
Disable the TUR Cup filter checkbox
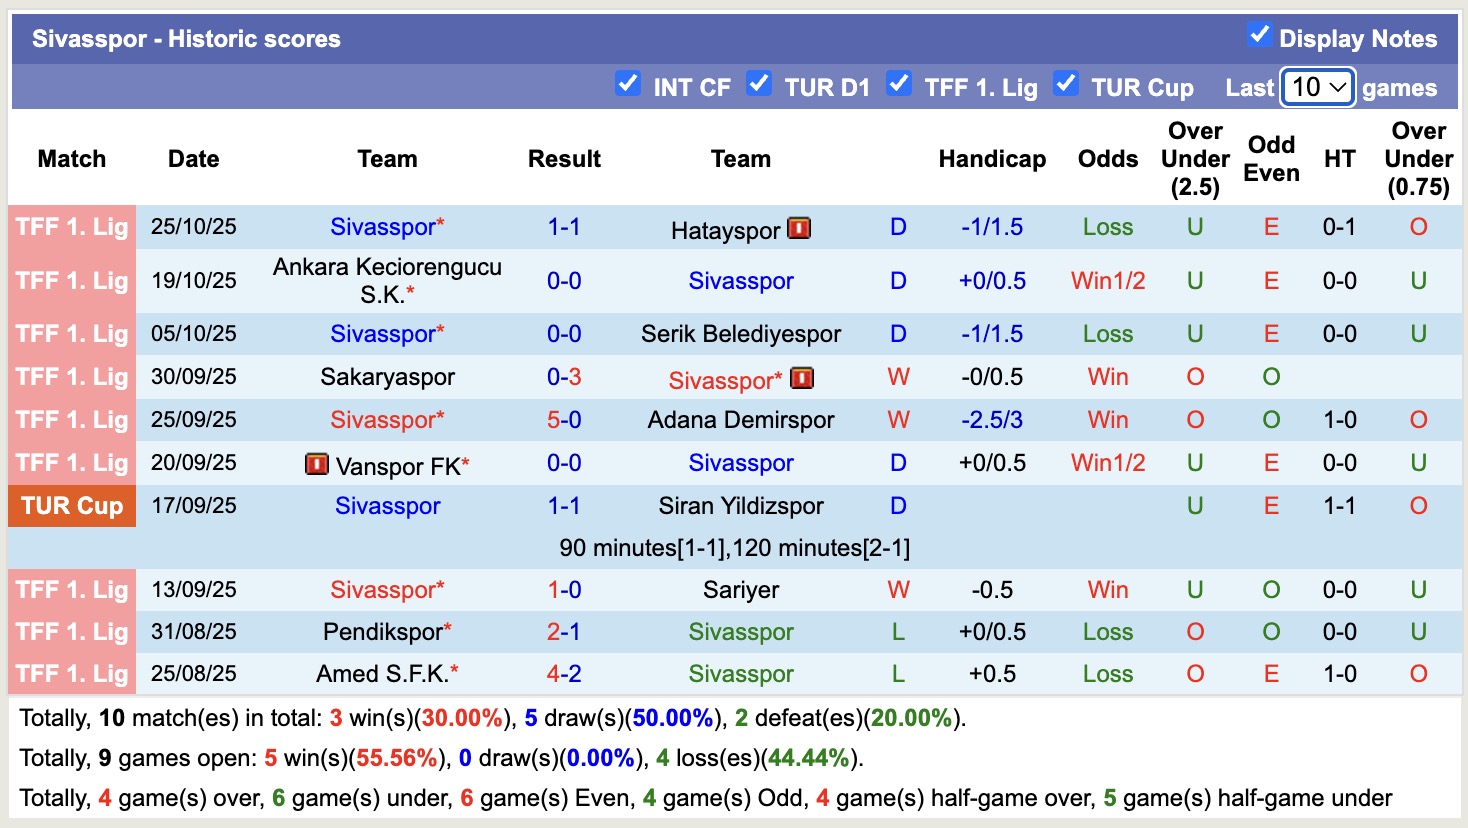1067,85
